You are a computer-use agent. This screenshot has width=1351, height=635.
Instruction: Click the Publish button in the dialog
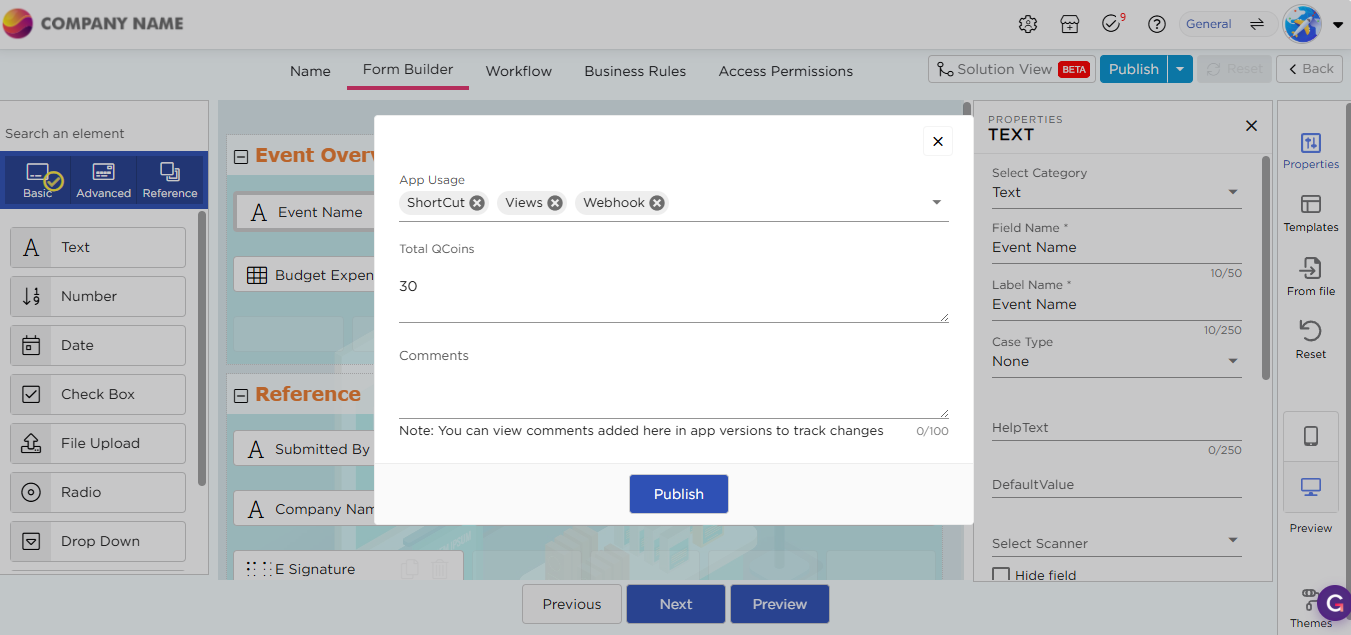tap(678, 494)
